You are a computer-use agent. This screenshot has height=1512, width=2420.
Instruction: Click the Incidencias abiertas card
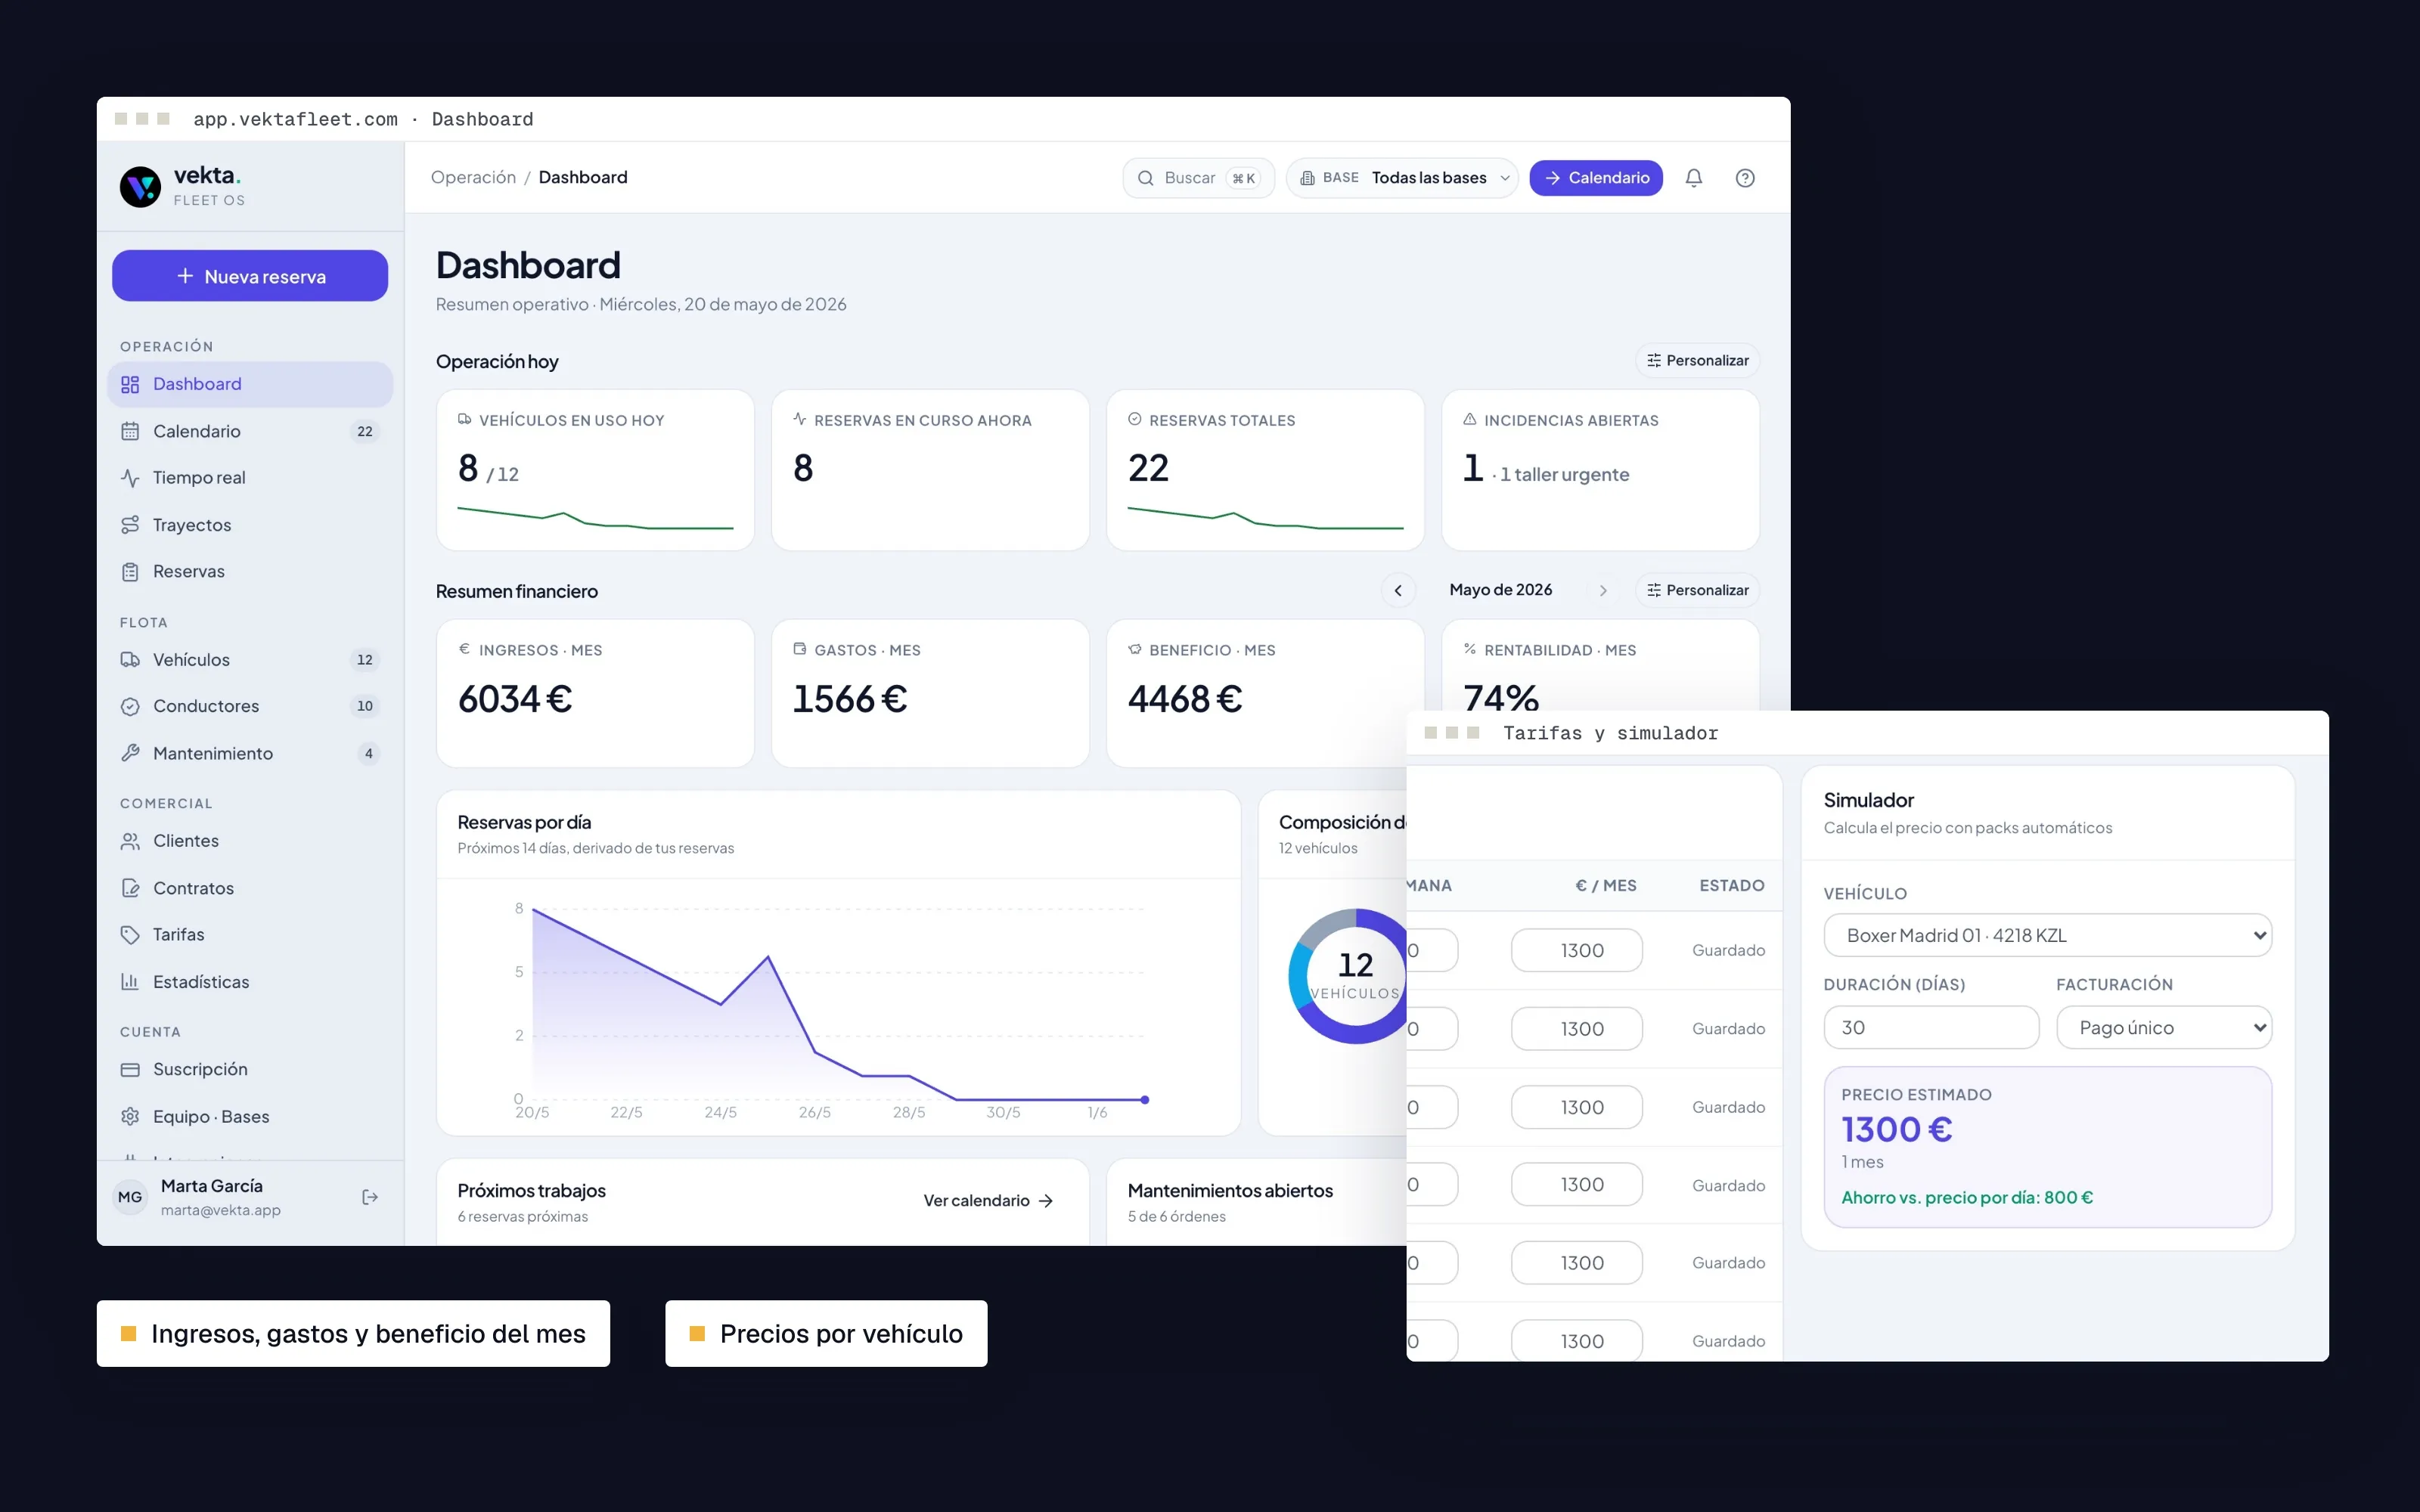coord(1600,470)
